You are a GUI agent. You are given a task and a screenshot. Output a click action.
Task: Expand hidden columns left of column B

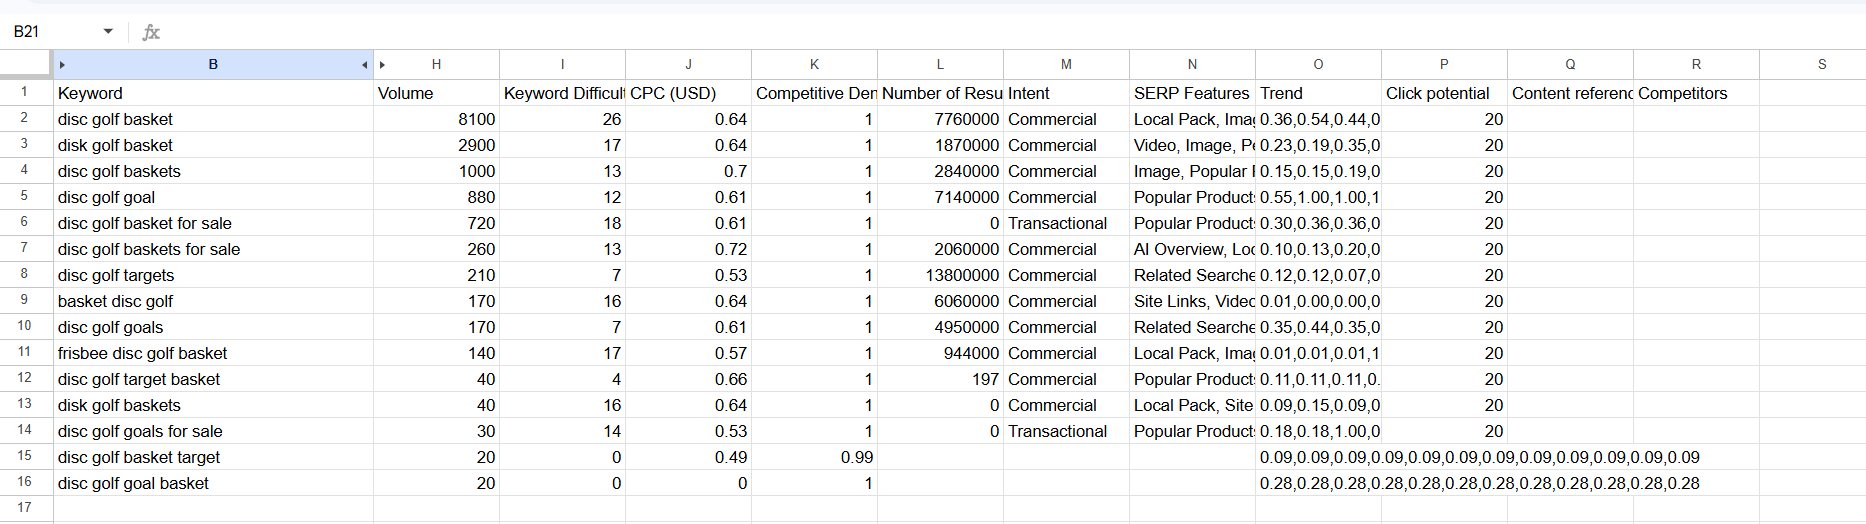62,65
